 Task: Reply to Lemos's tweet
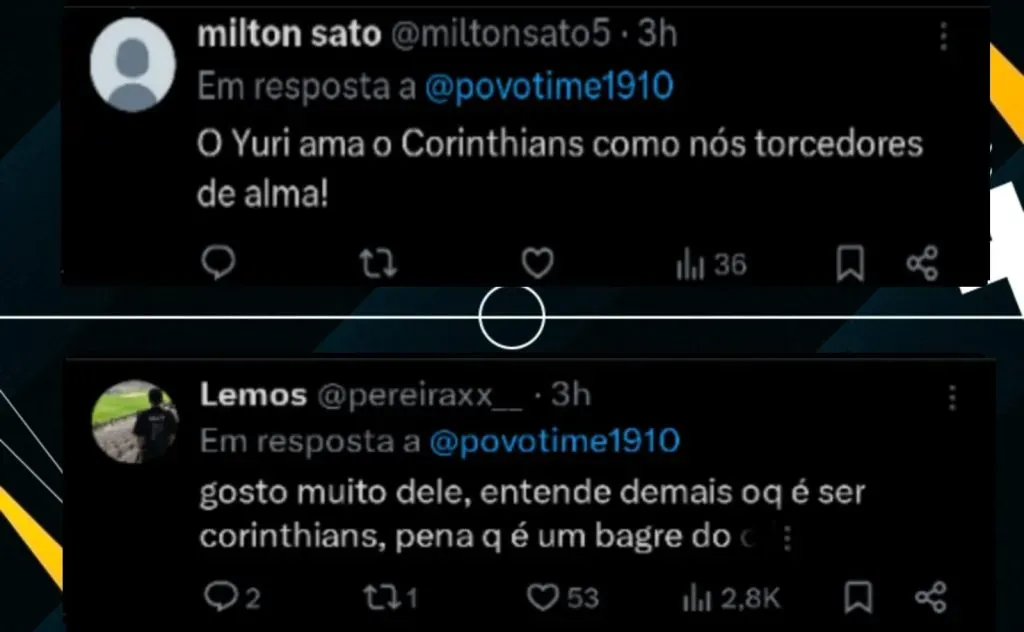[217, 597]
